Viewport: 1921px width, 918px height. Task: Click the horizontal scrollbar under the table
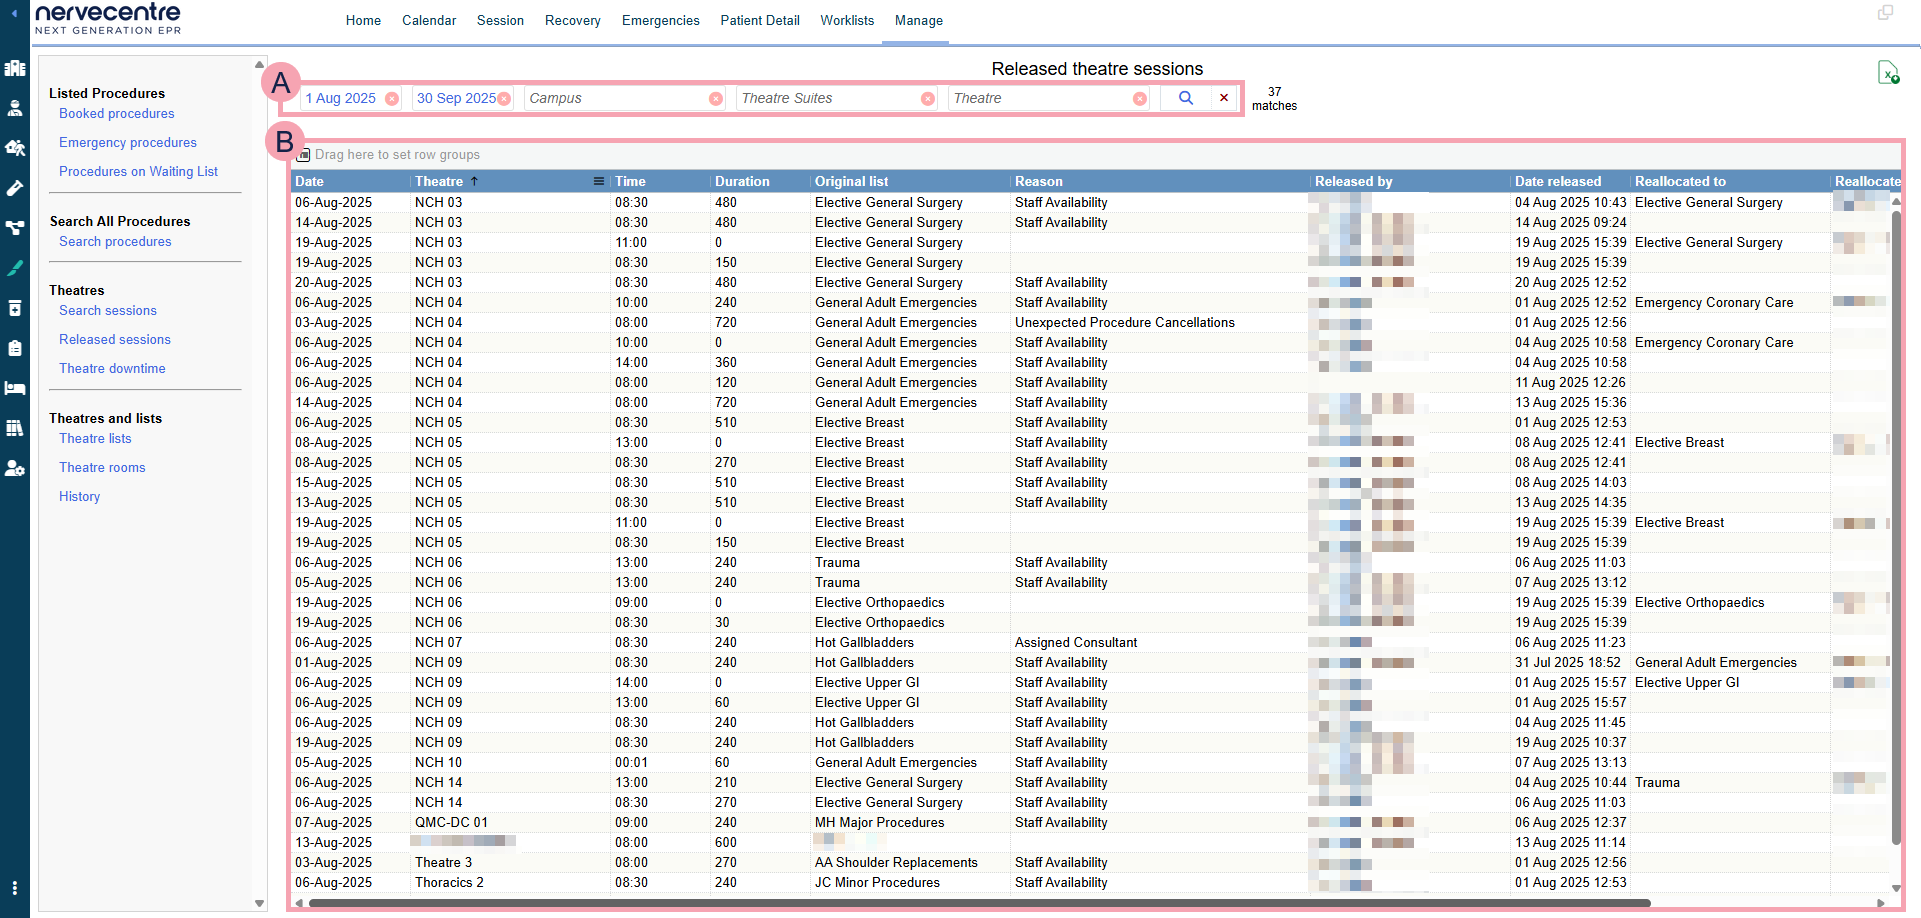(980, 903)
